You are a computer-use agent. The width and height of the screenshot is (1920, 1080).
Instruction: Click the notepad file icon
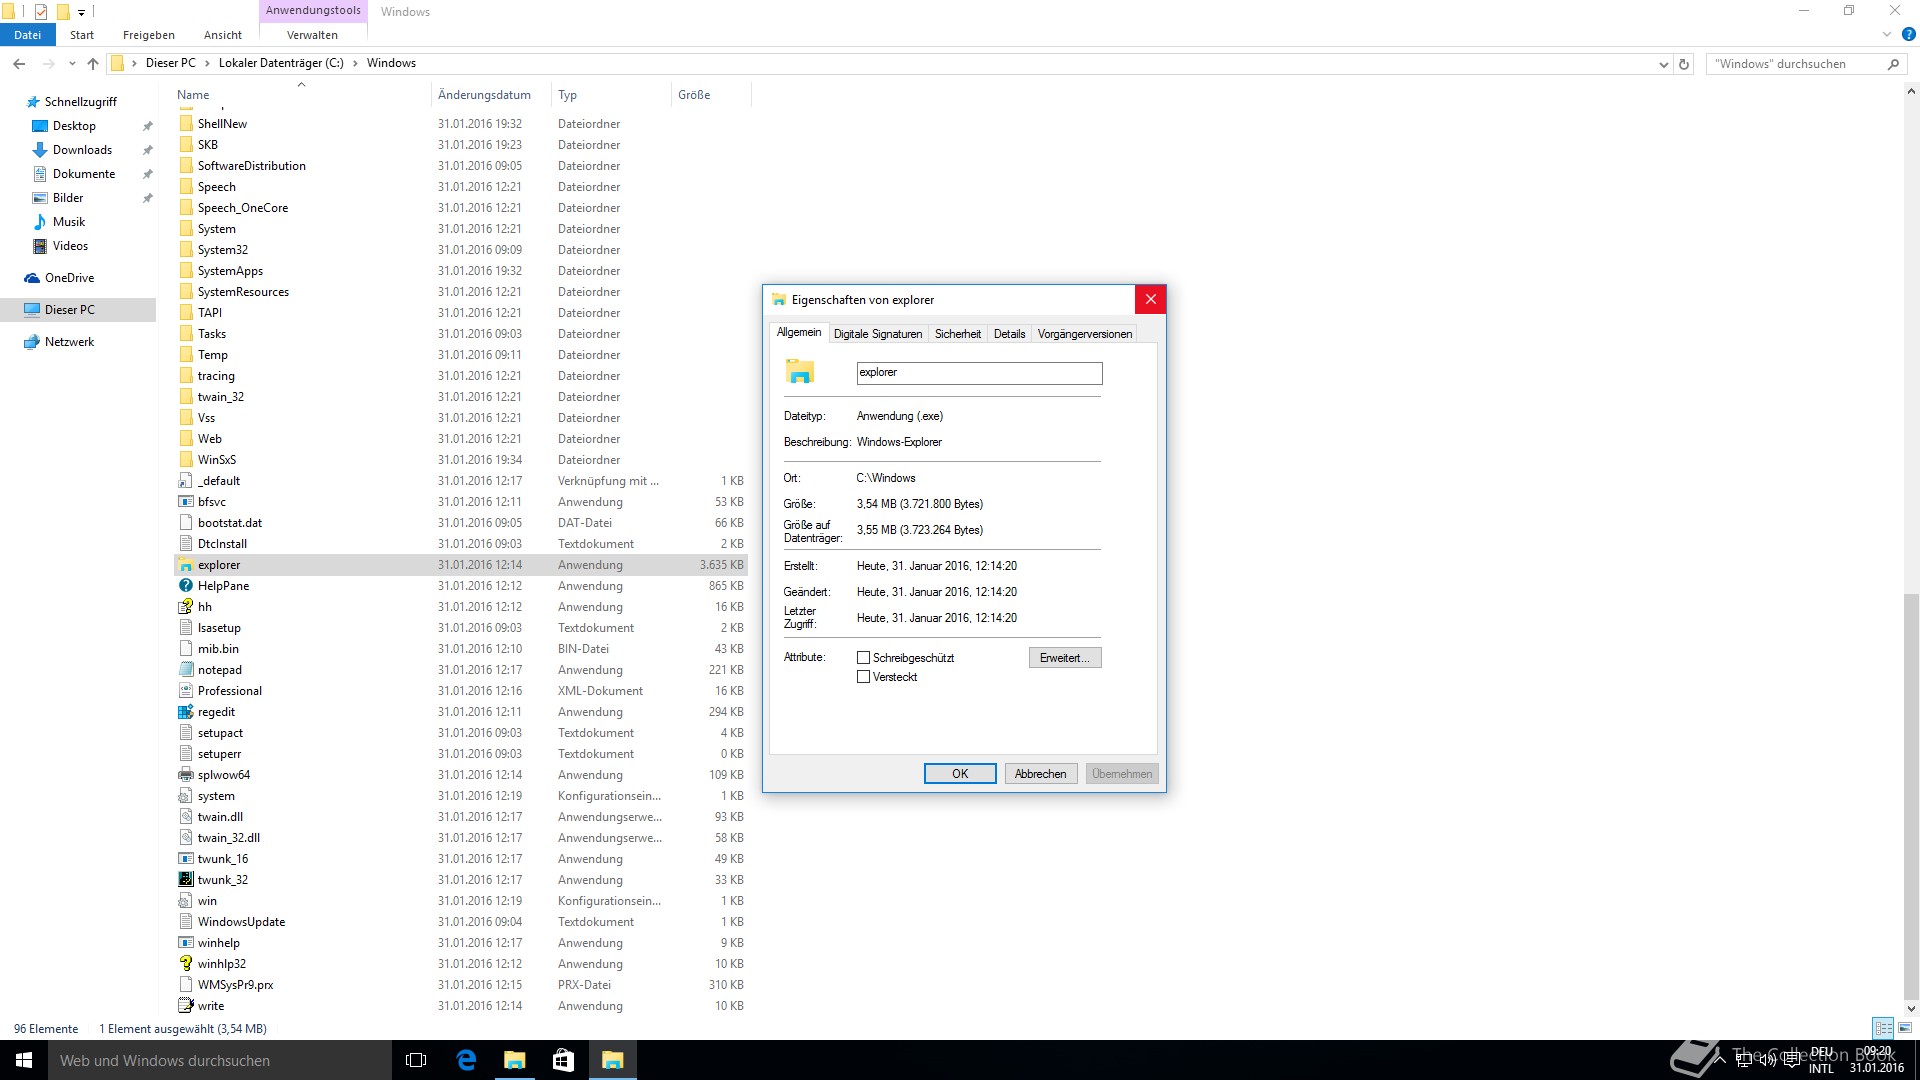click(185, 670)
